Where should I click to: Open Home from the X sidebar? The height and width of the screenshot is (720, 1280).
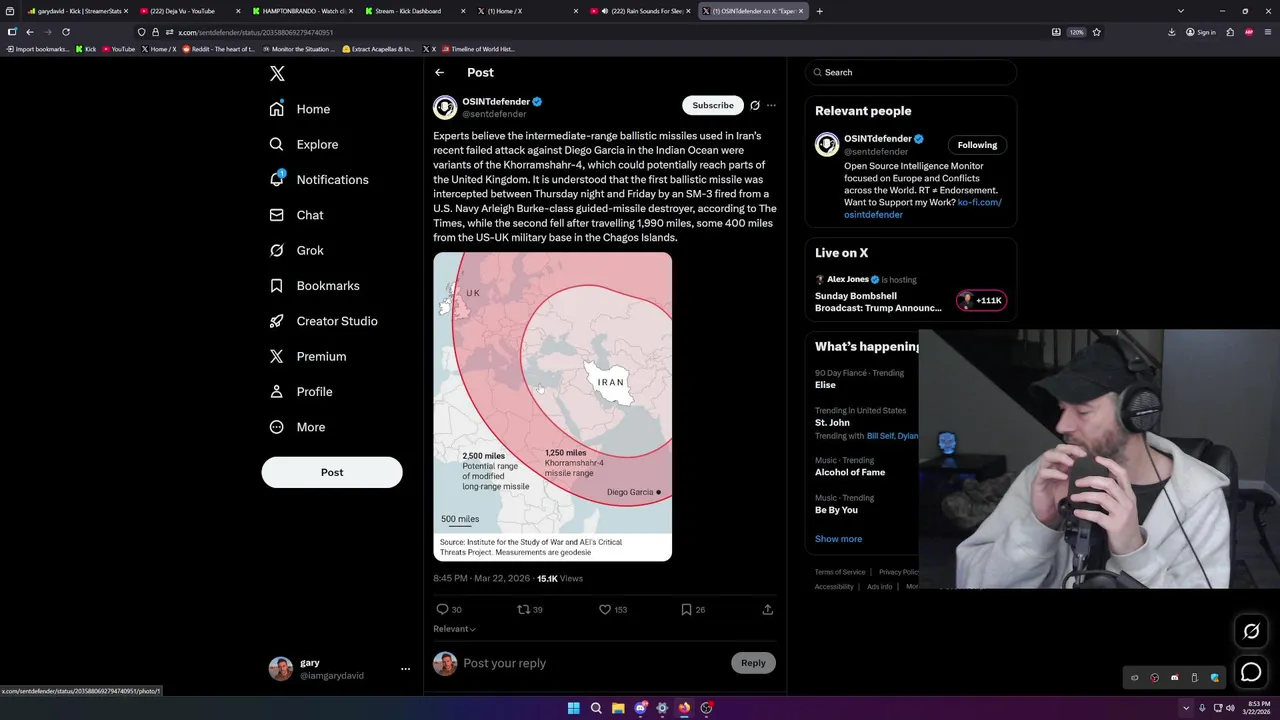(x=300, y=109)
